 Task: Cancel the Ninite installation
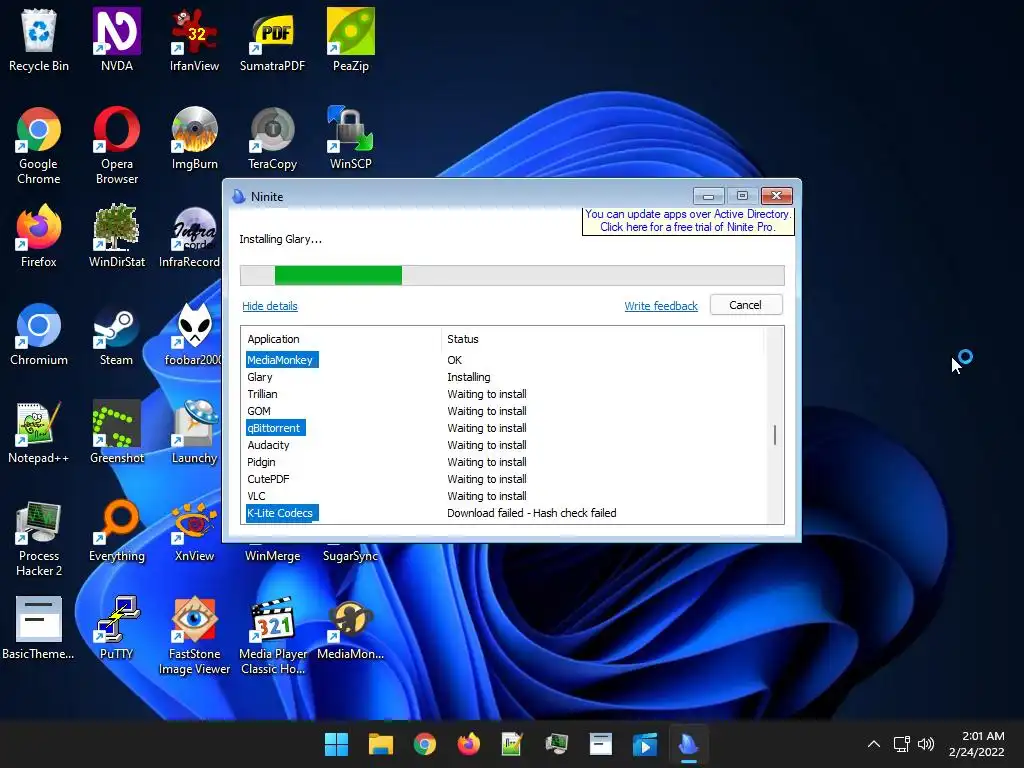pos(746,305)
